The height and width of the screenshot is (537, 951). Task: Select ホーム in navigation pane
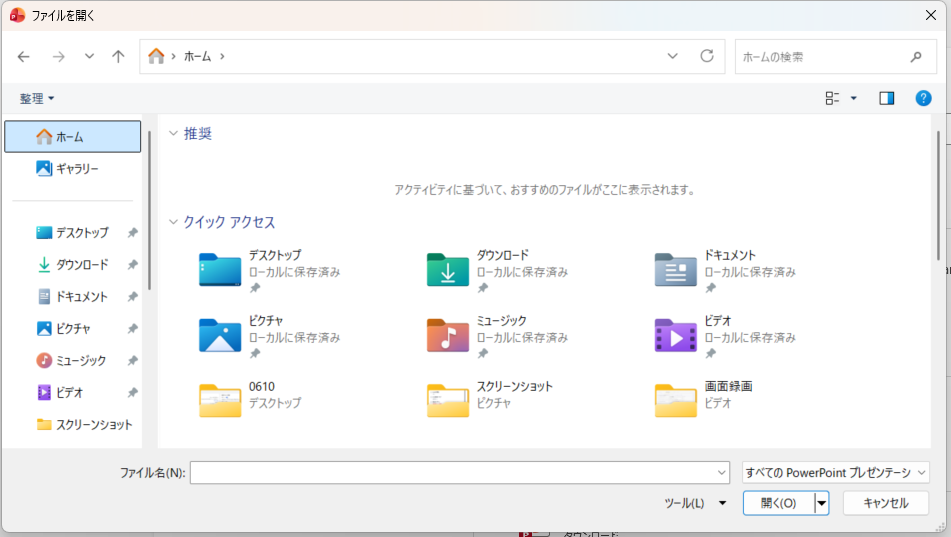[x=73, y=137]
